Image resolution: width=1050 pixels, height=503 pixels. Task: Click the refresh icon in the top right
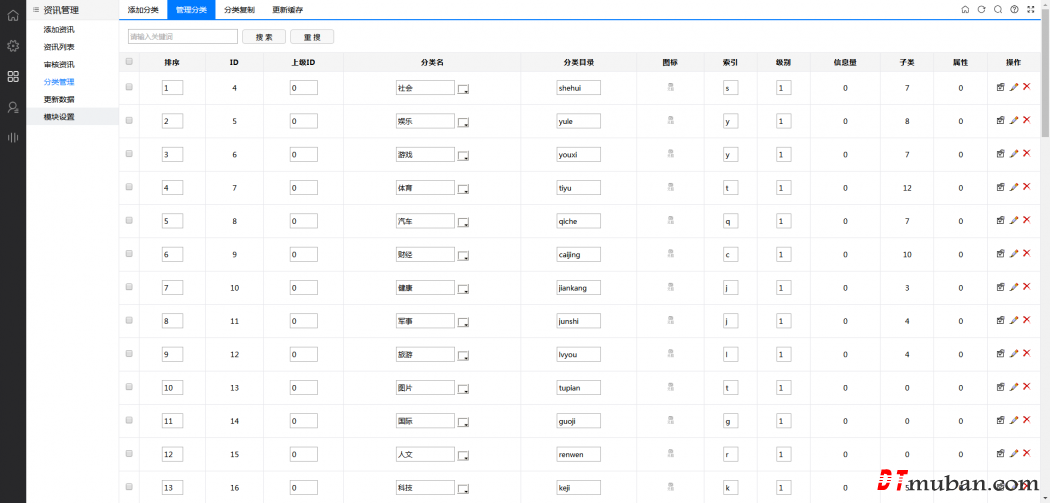(x=981, y=9)
